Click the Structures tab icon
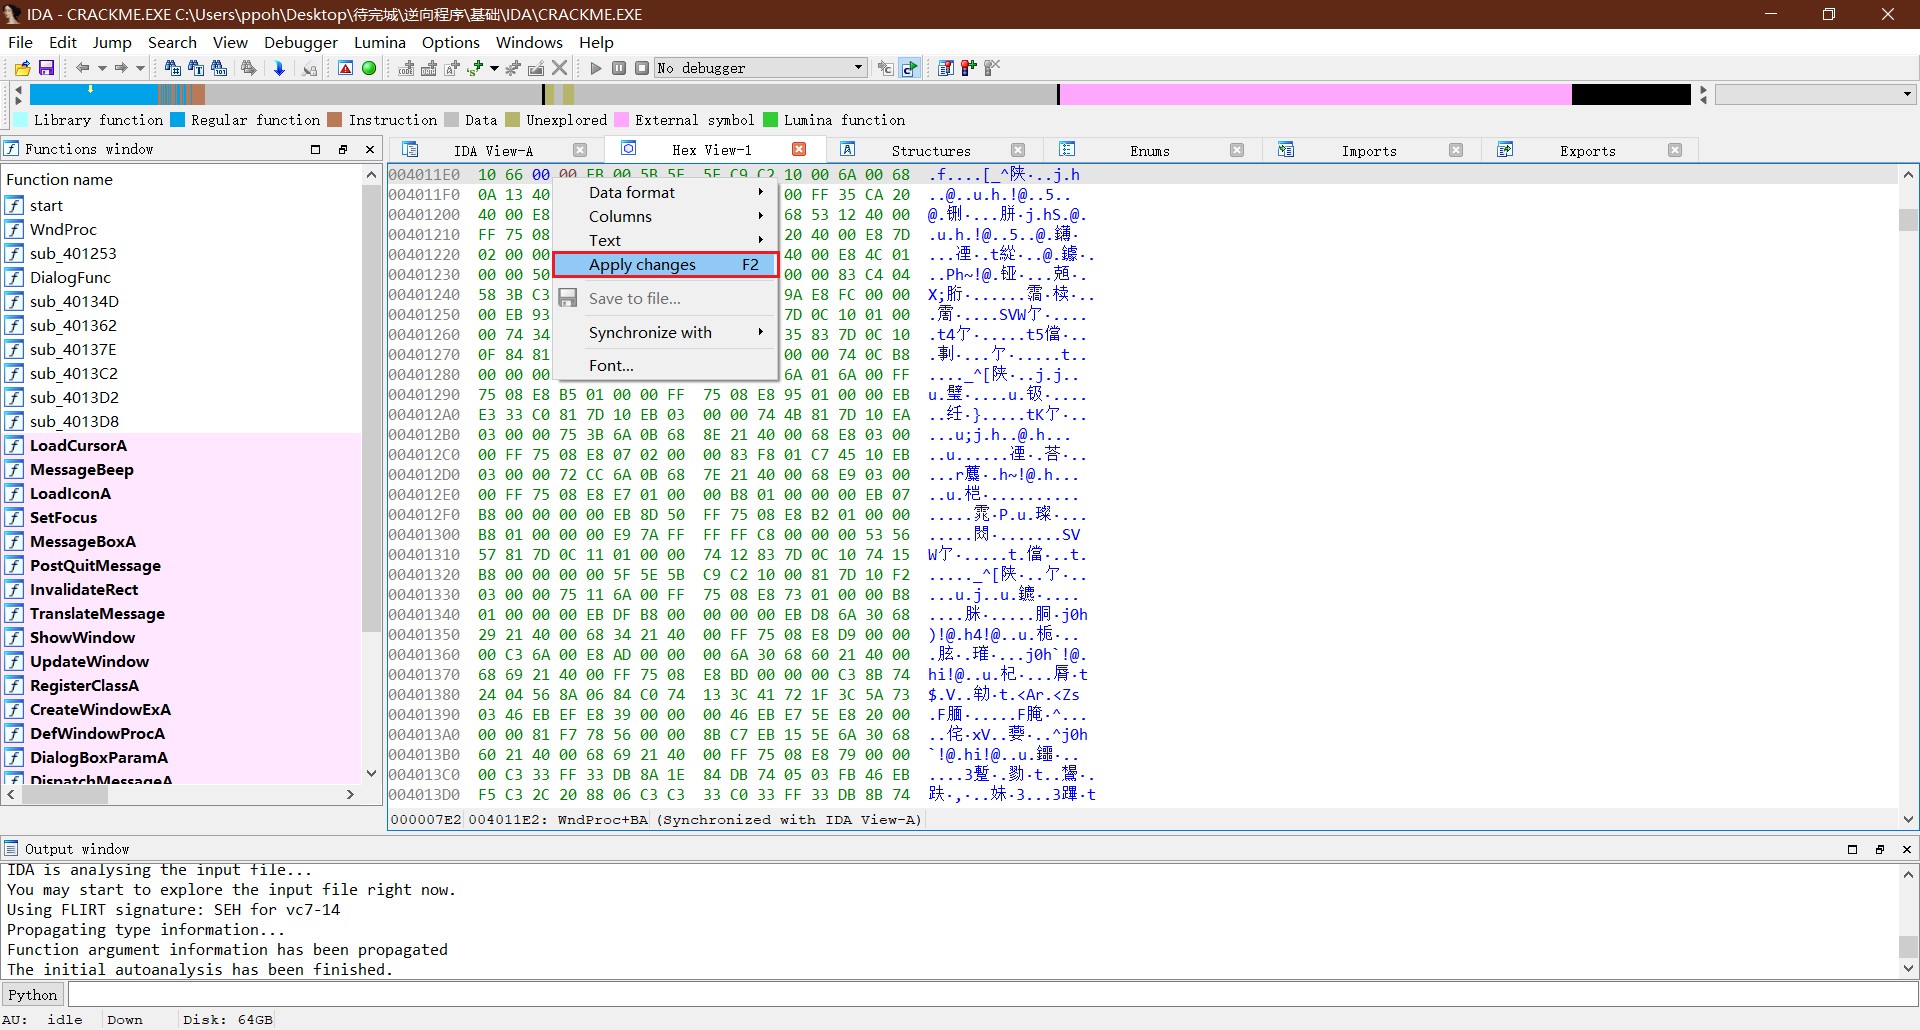 tap(847, 149)
